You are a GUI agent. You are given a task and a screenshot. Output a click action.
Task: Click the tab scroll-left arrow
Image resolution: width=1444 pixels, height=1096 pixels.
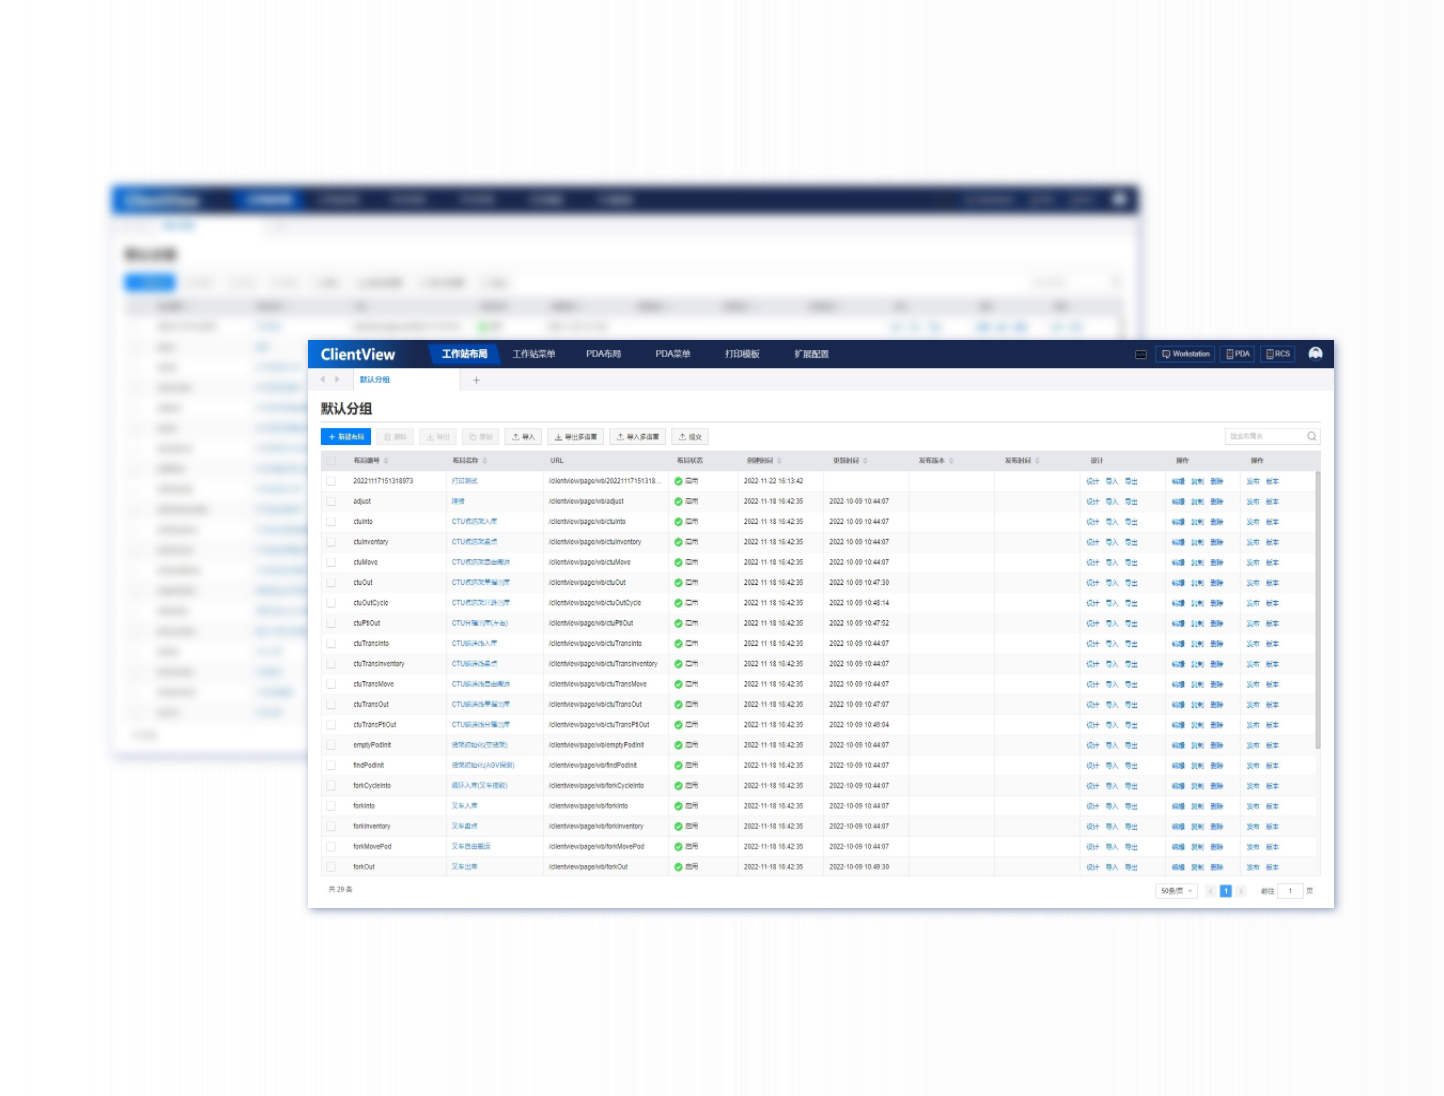click(x=323, y=380)
